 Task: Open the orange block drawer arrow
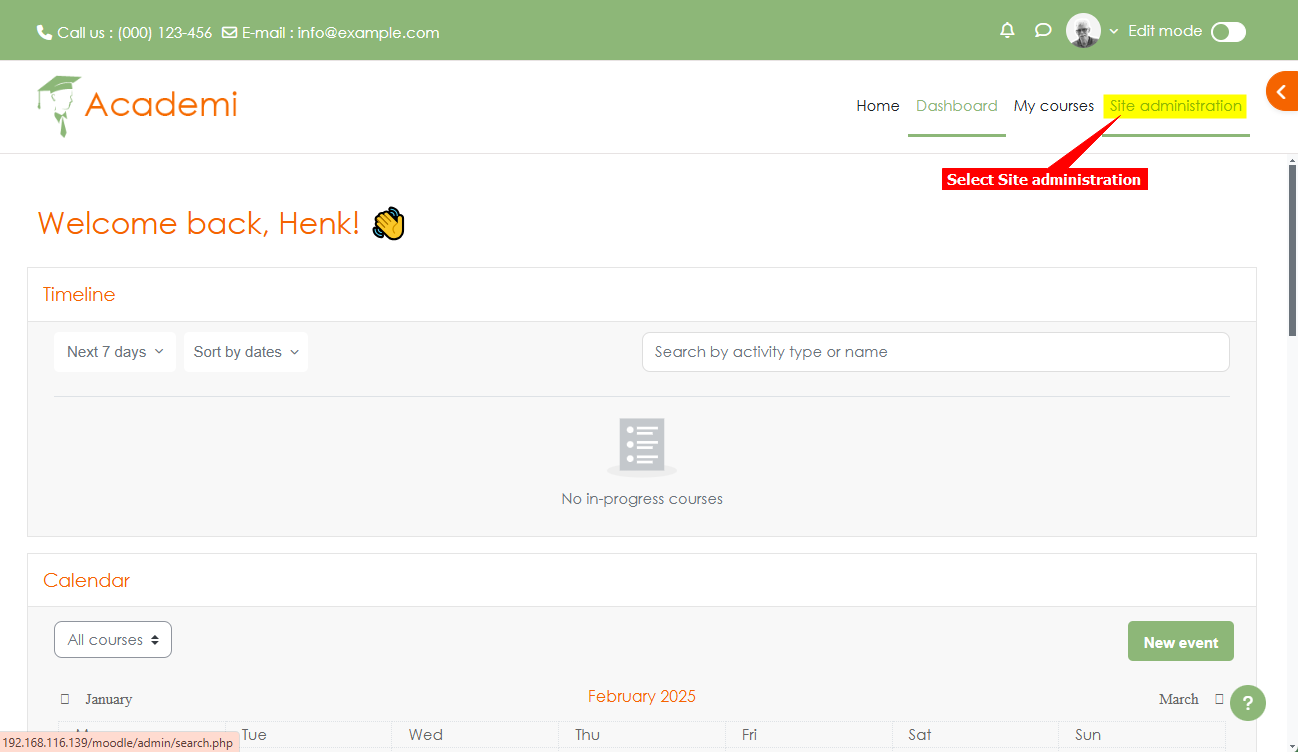(x=1281, y=91)
